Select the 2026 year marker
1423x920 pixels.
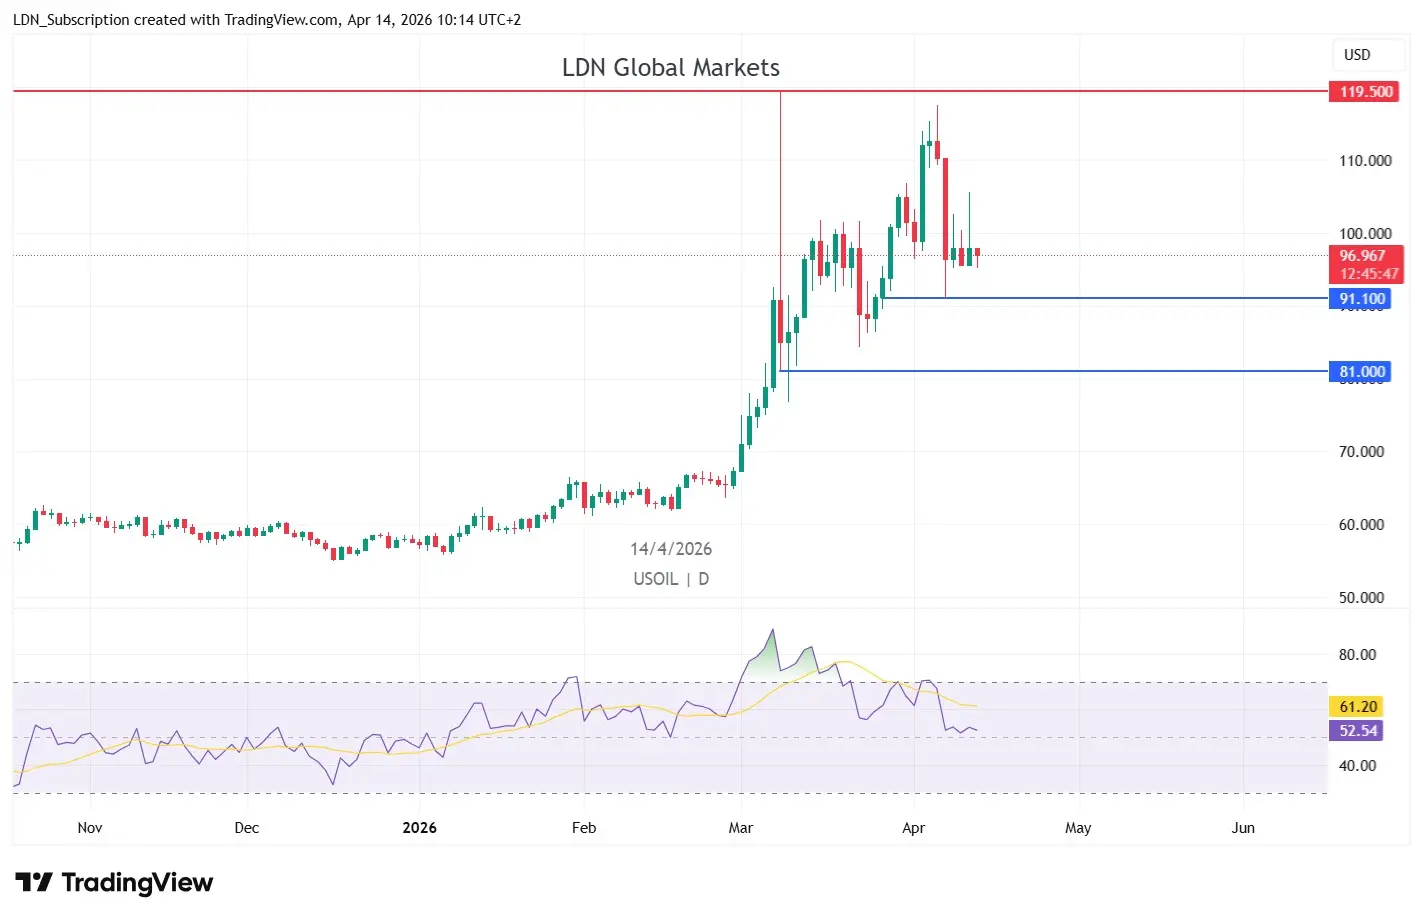coord(419,828)
